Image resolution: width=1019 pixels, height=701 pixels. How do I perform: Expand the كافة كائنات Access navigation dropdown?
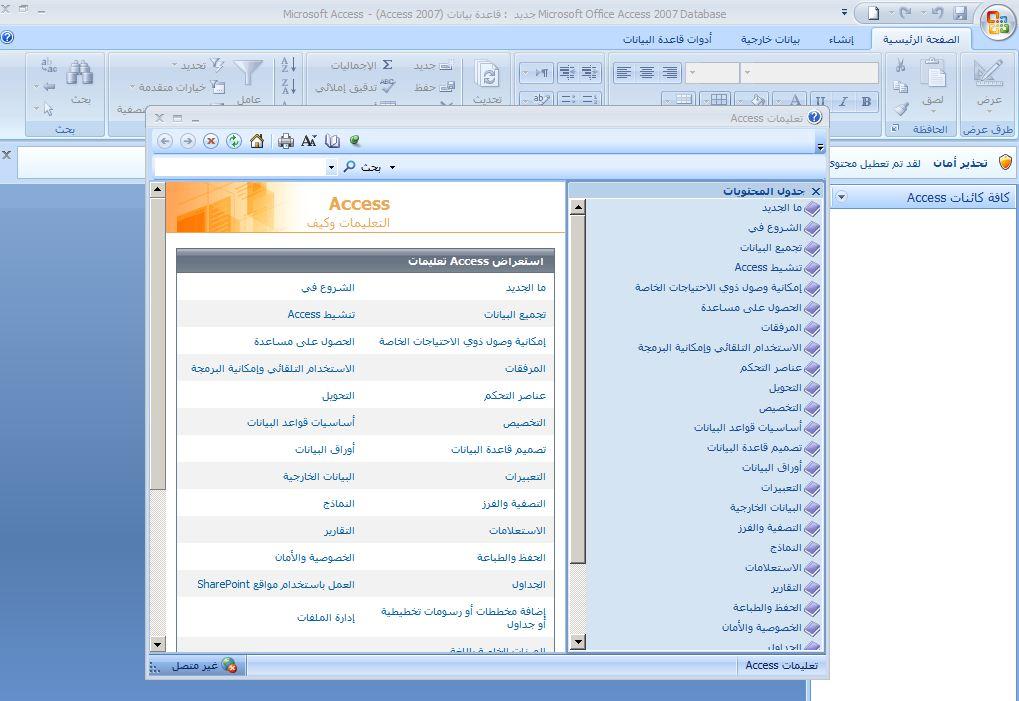pos(841,197)
